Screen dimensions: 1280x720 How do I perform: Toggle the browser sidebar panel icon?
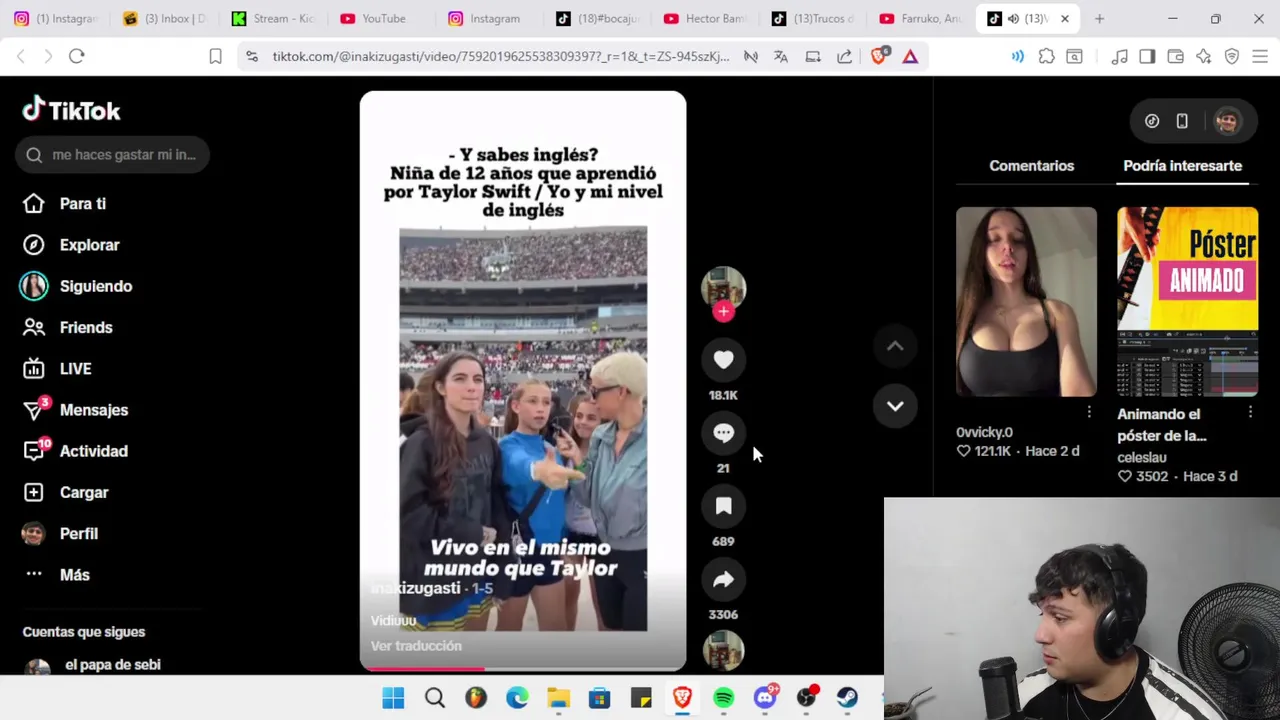pos(1147,57)
